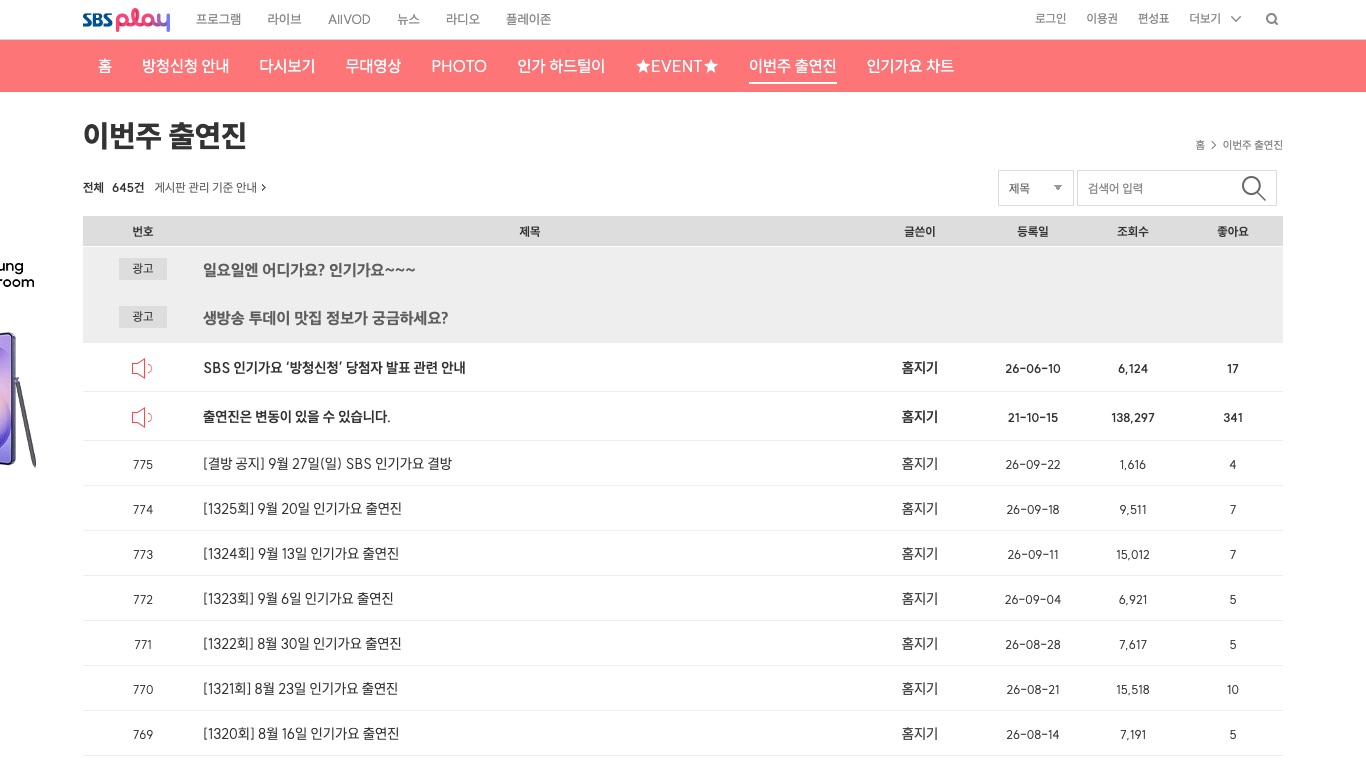Open post [1321회] 8월 23일 출연진

(301, 689)
